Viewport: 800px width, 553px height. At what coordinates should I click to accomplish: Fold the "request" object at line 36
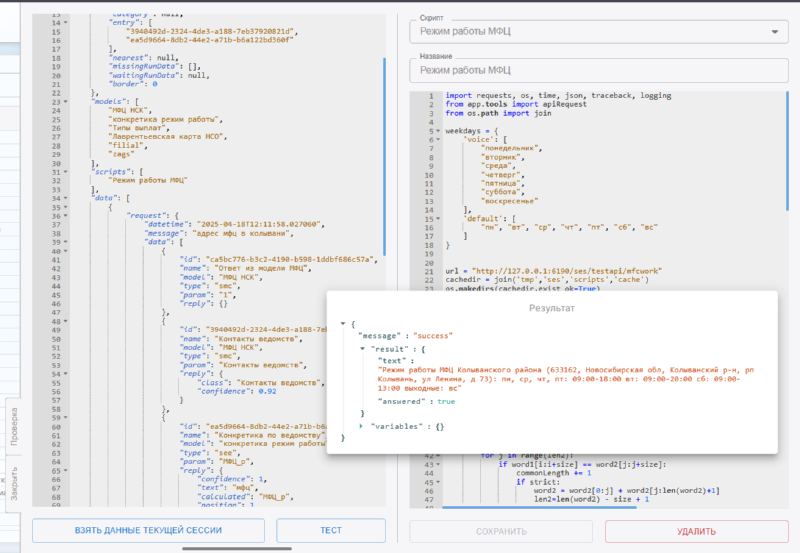(x=67, y=215)
